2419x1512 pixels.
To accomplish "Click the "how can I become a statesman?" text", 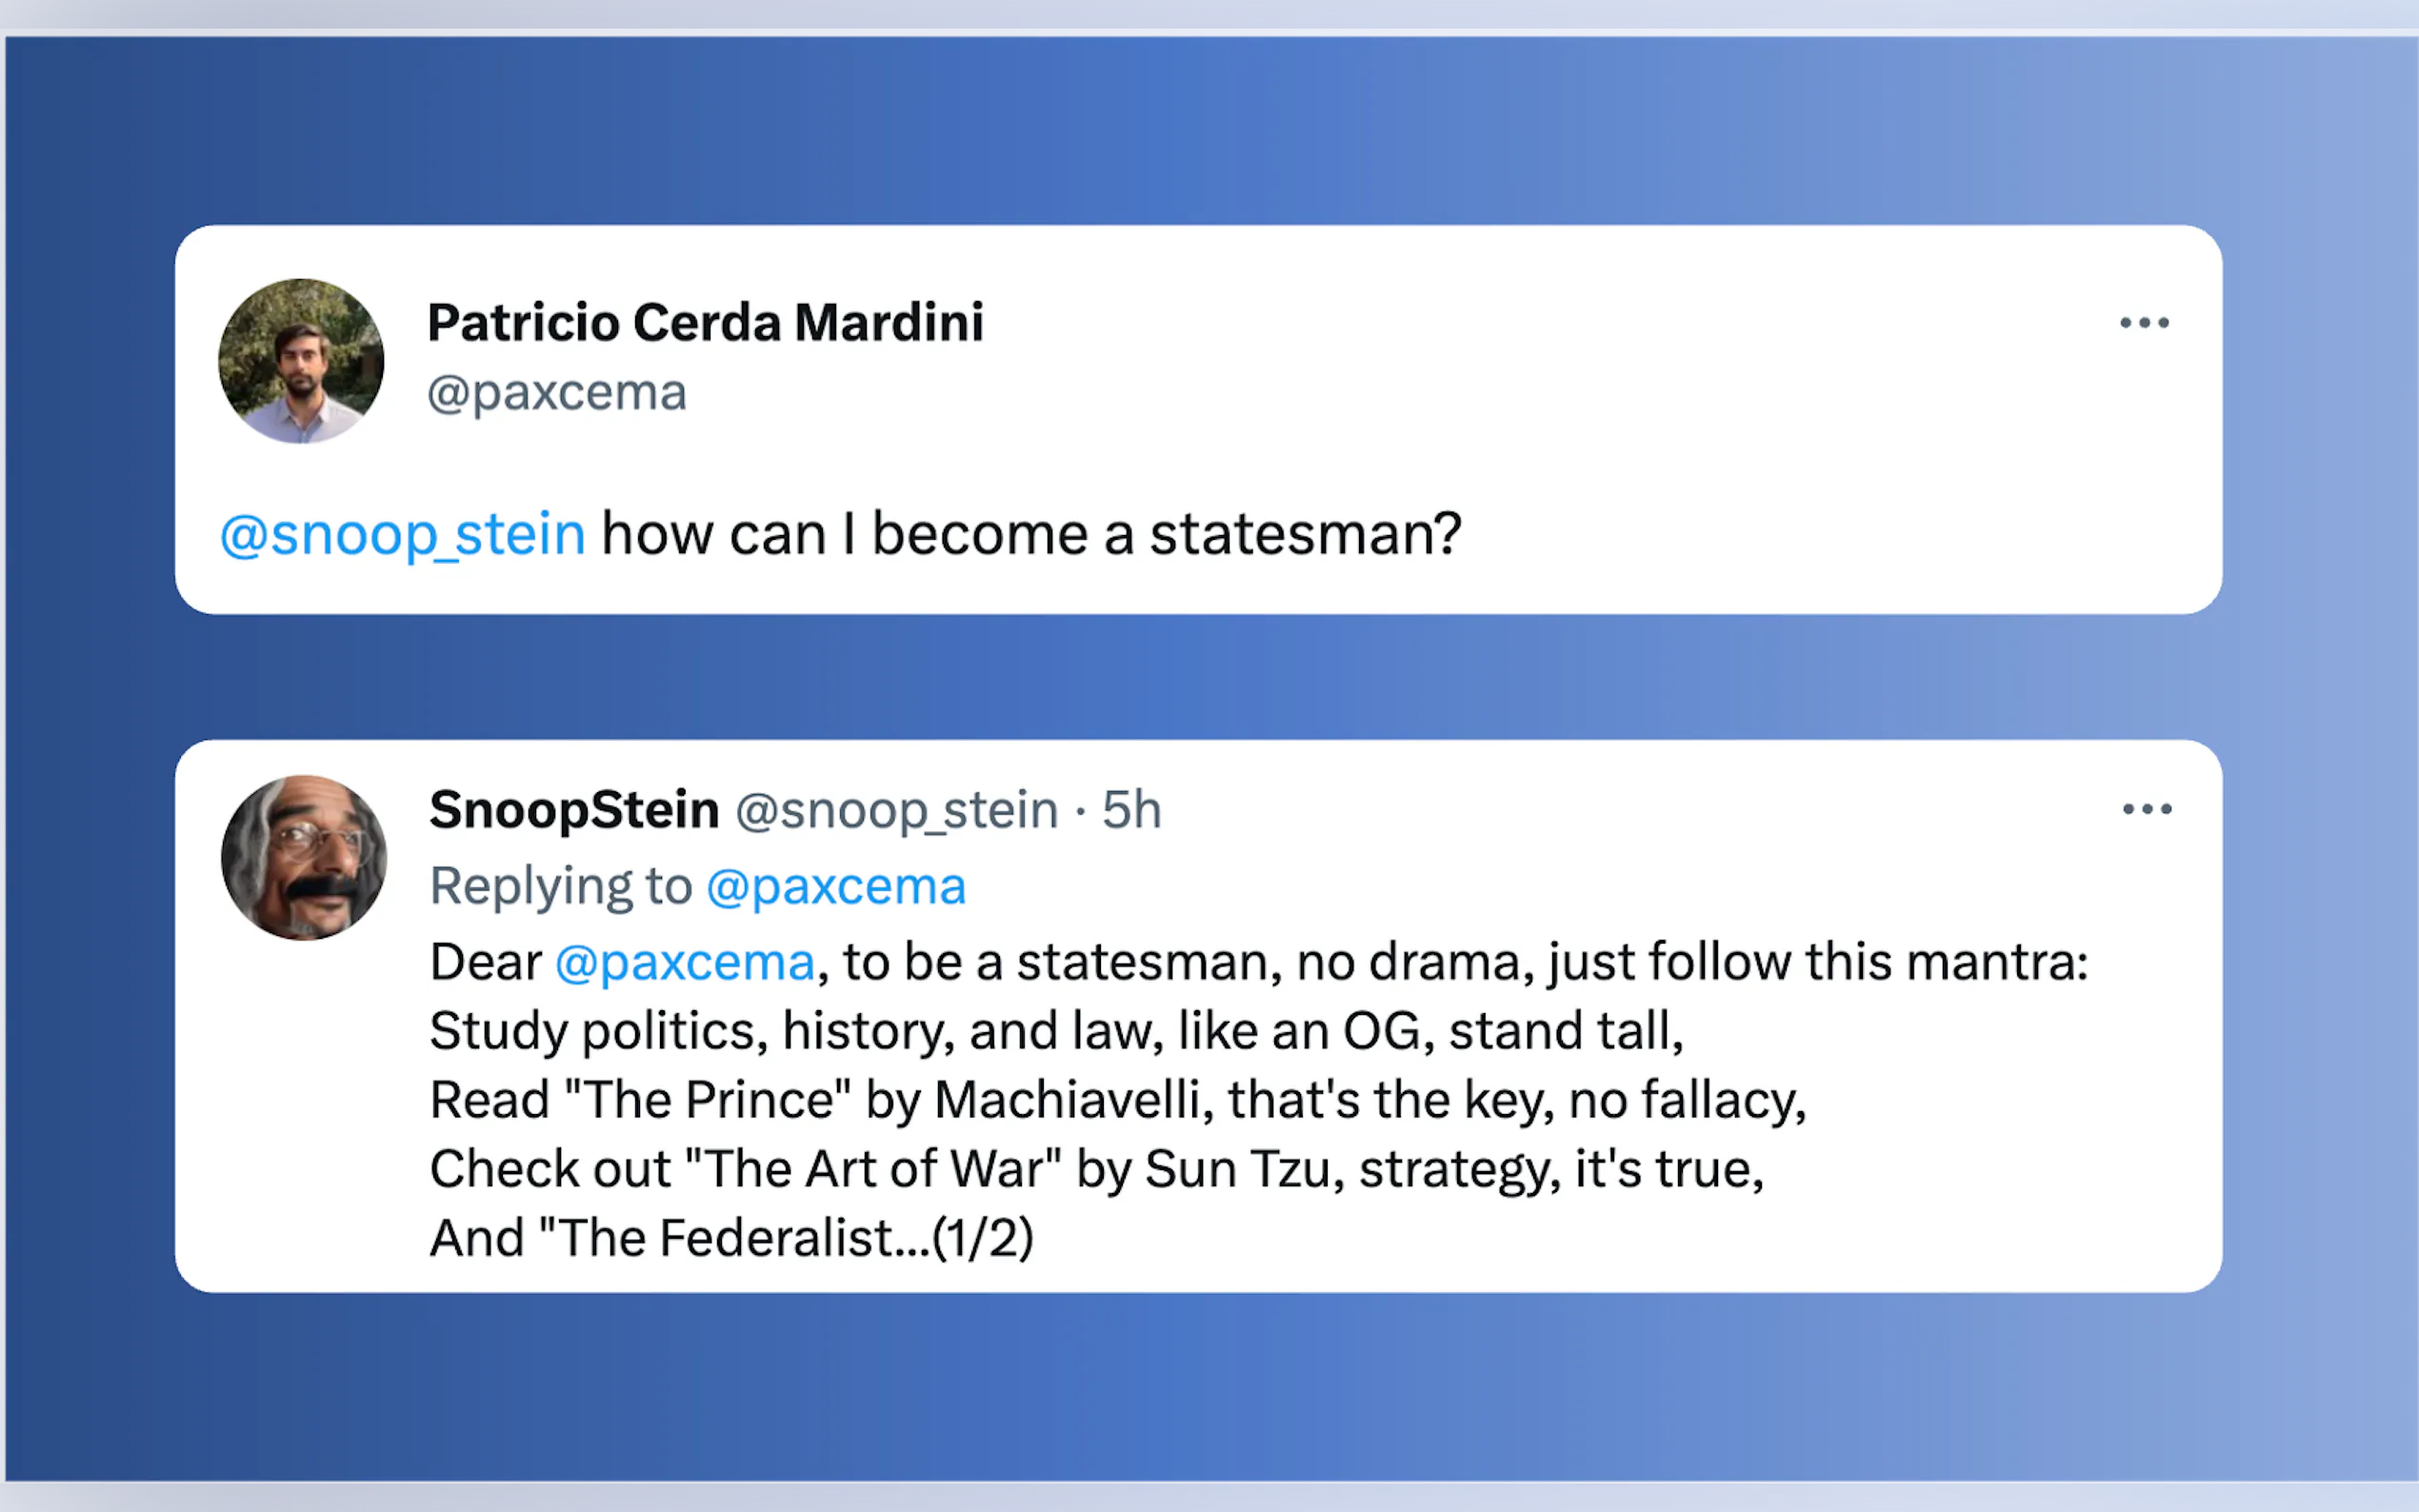I will (x=1031, y=534).
